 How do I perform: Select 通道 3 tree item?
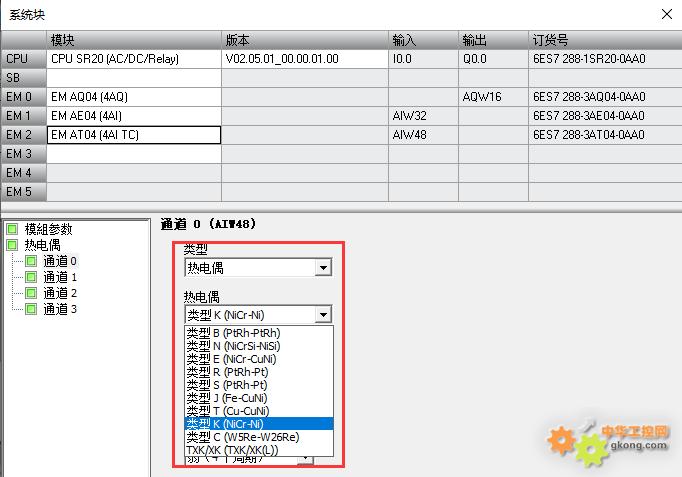(x=60, y=309)
